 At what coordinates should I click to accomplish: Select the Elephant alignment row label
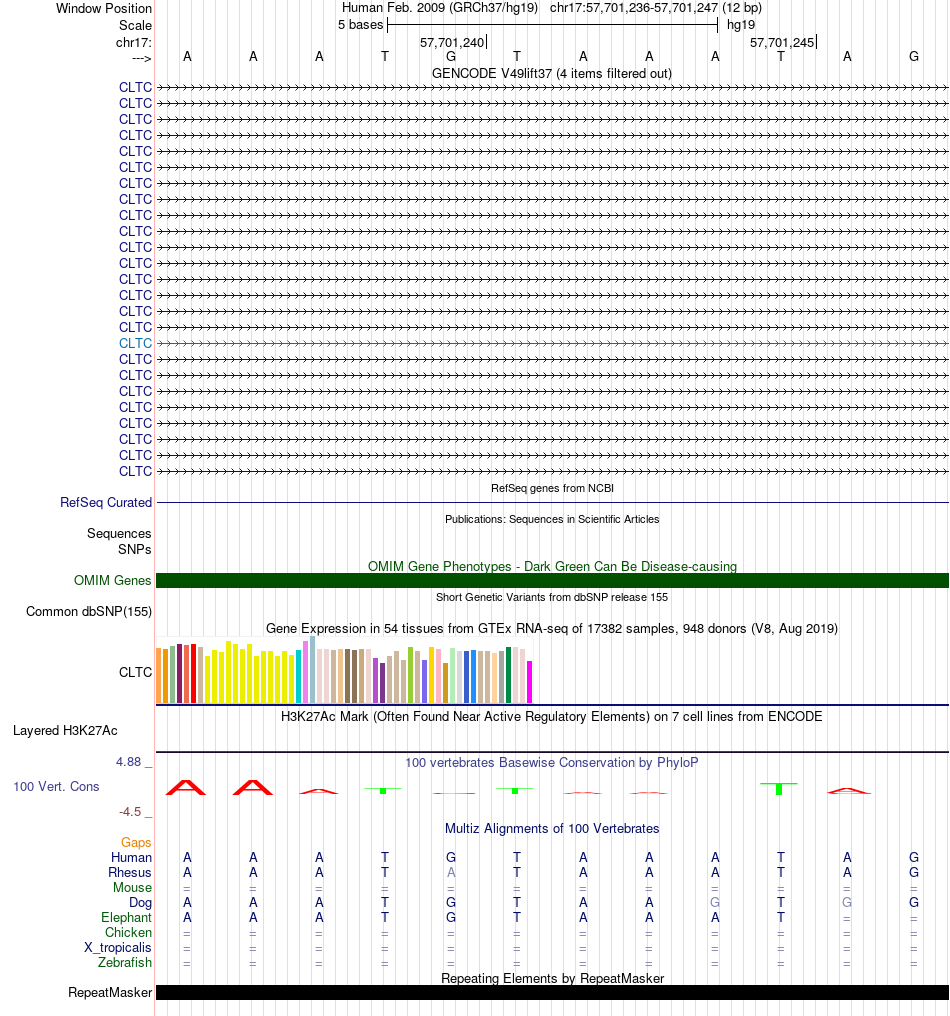(126, 918)
